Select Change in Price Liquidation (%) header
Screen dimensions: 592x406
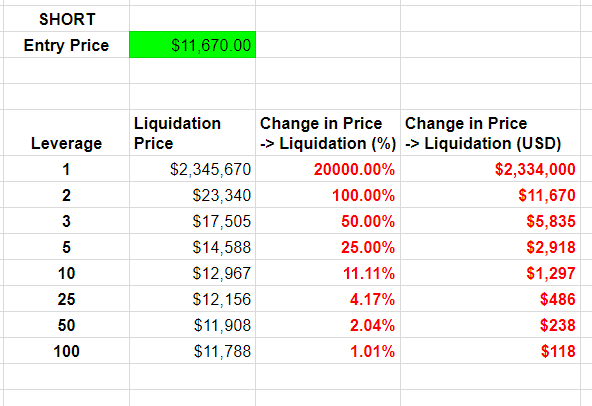(x=328, y=133)
